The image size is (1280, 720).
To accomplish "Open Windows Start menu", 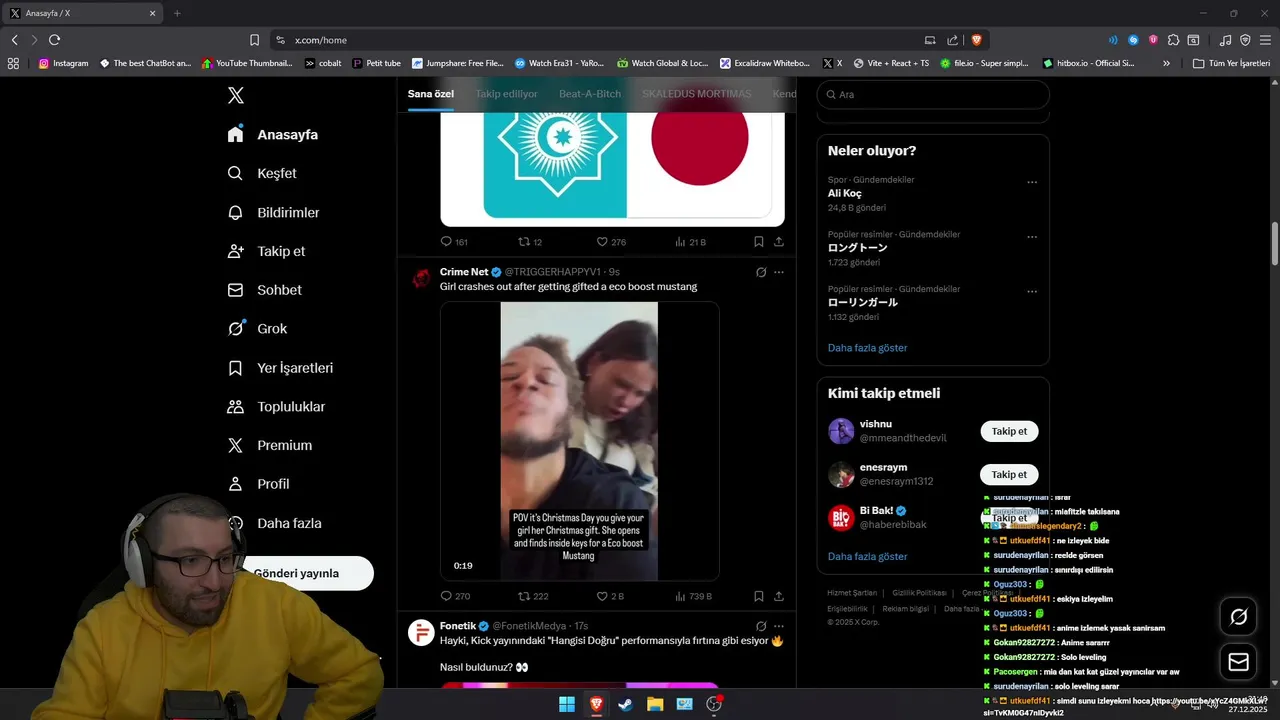I will click(567, 704).
